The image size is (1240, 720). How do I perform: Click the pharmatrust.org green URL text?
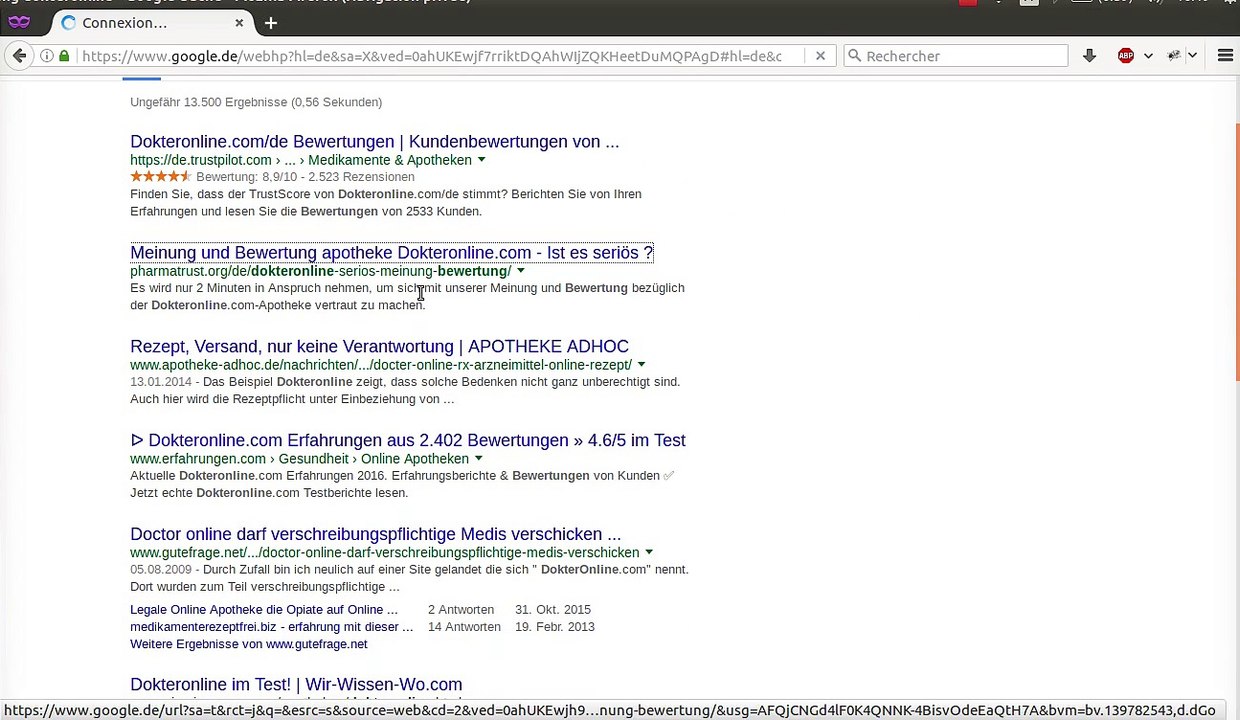pos(320,271)
